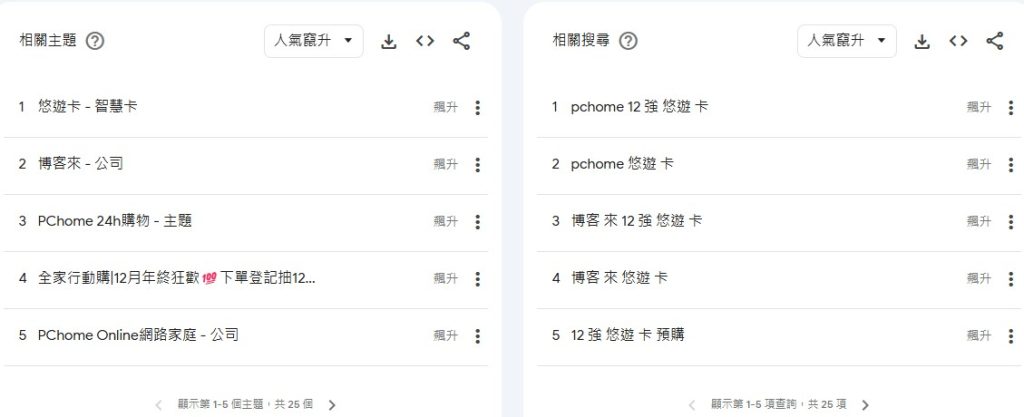Open three-dot menu for 12 強 悠遊卡 預購
Viewport: 1024px width, 417px height.
[1010, 335]
